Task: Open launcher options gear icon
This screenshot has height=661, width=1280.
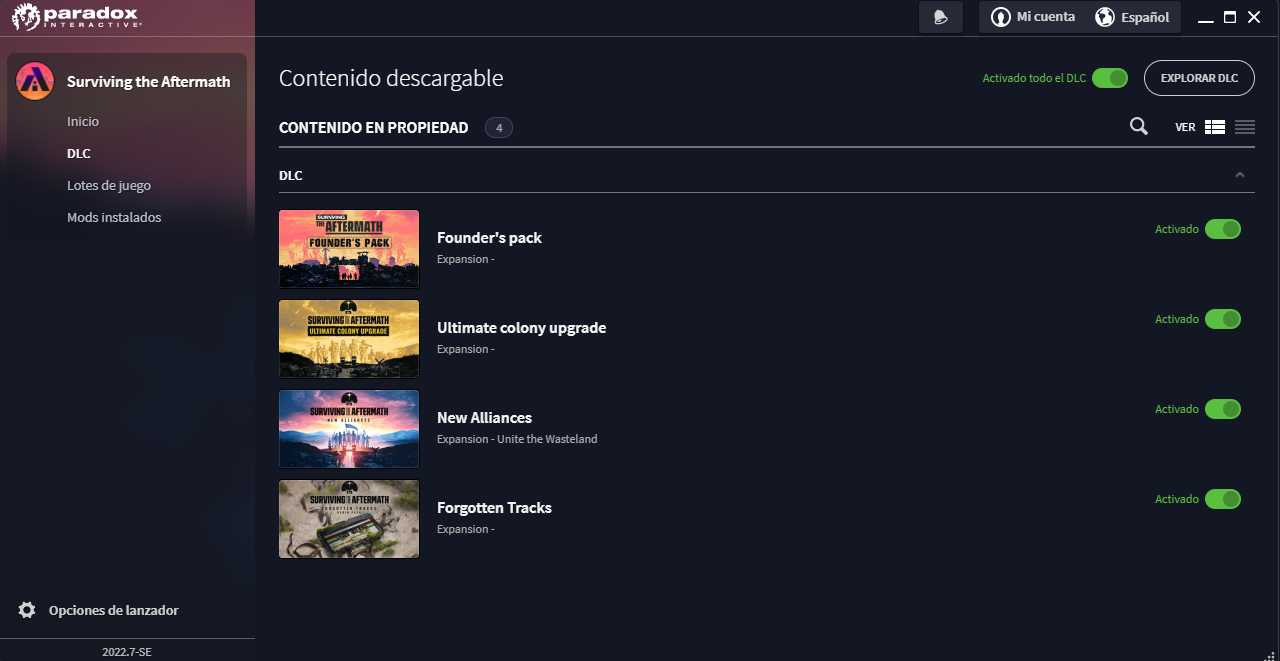Action: coord(29,610)
